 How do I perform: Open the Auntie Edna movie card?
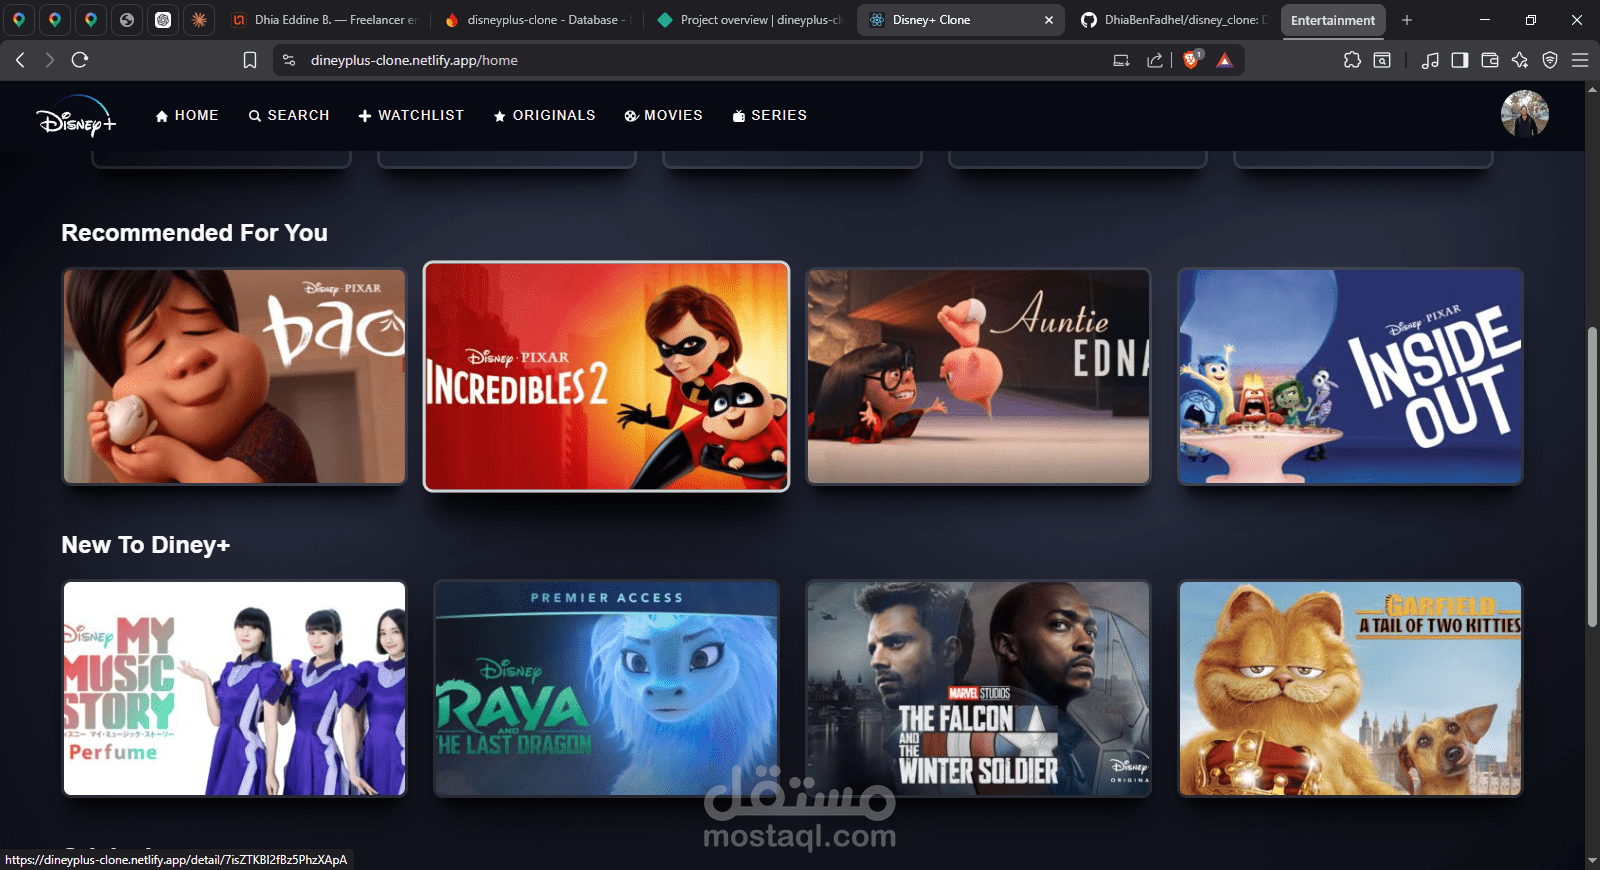979,376
